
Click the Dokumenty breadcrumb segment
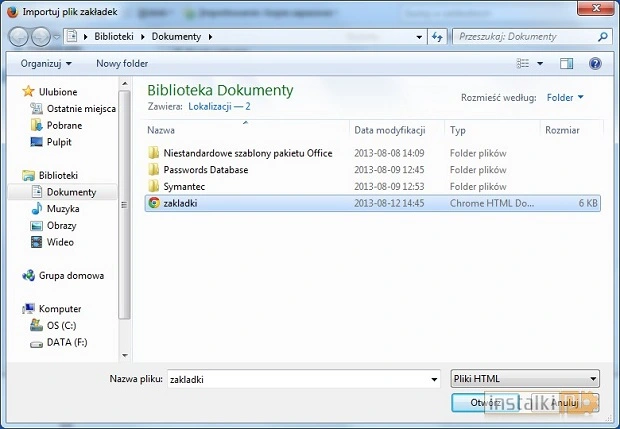[176, 37]
